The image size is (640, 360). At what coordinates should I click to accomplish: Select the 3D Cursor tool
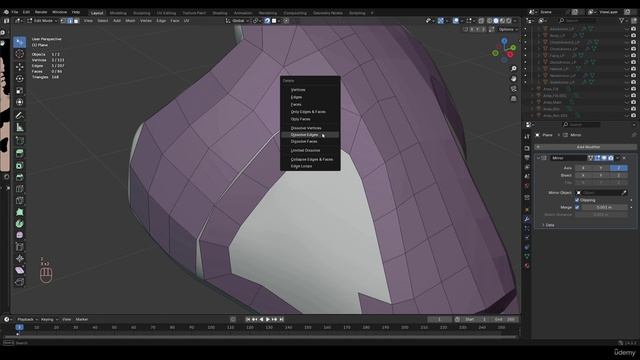[x=19, y=54]
